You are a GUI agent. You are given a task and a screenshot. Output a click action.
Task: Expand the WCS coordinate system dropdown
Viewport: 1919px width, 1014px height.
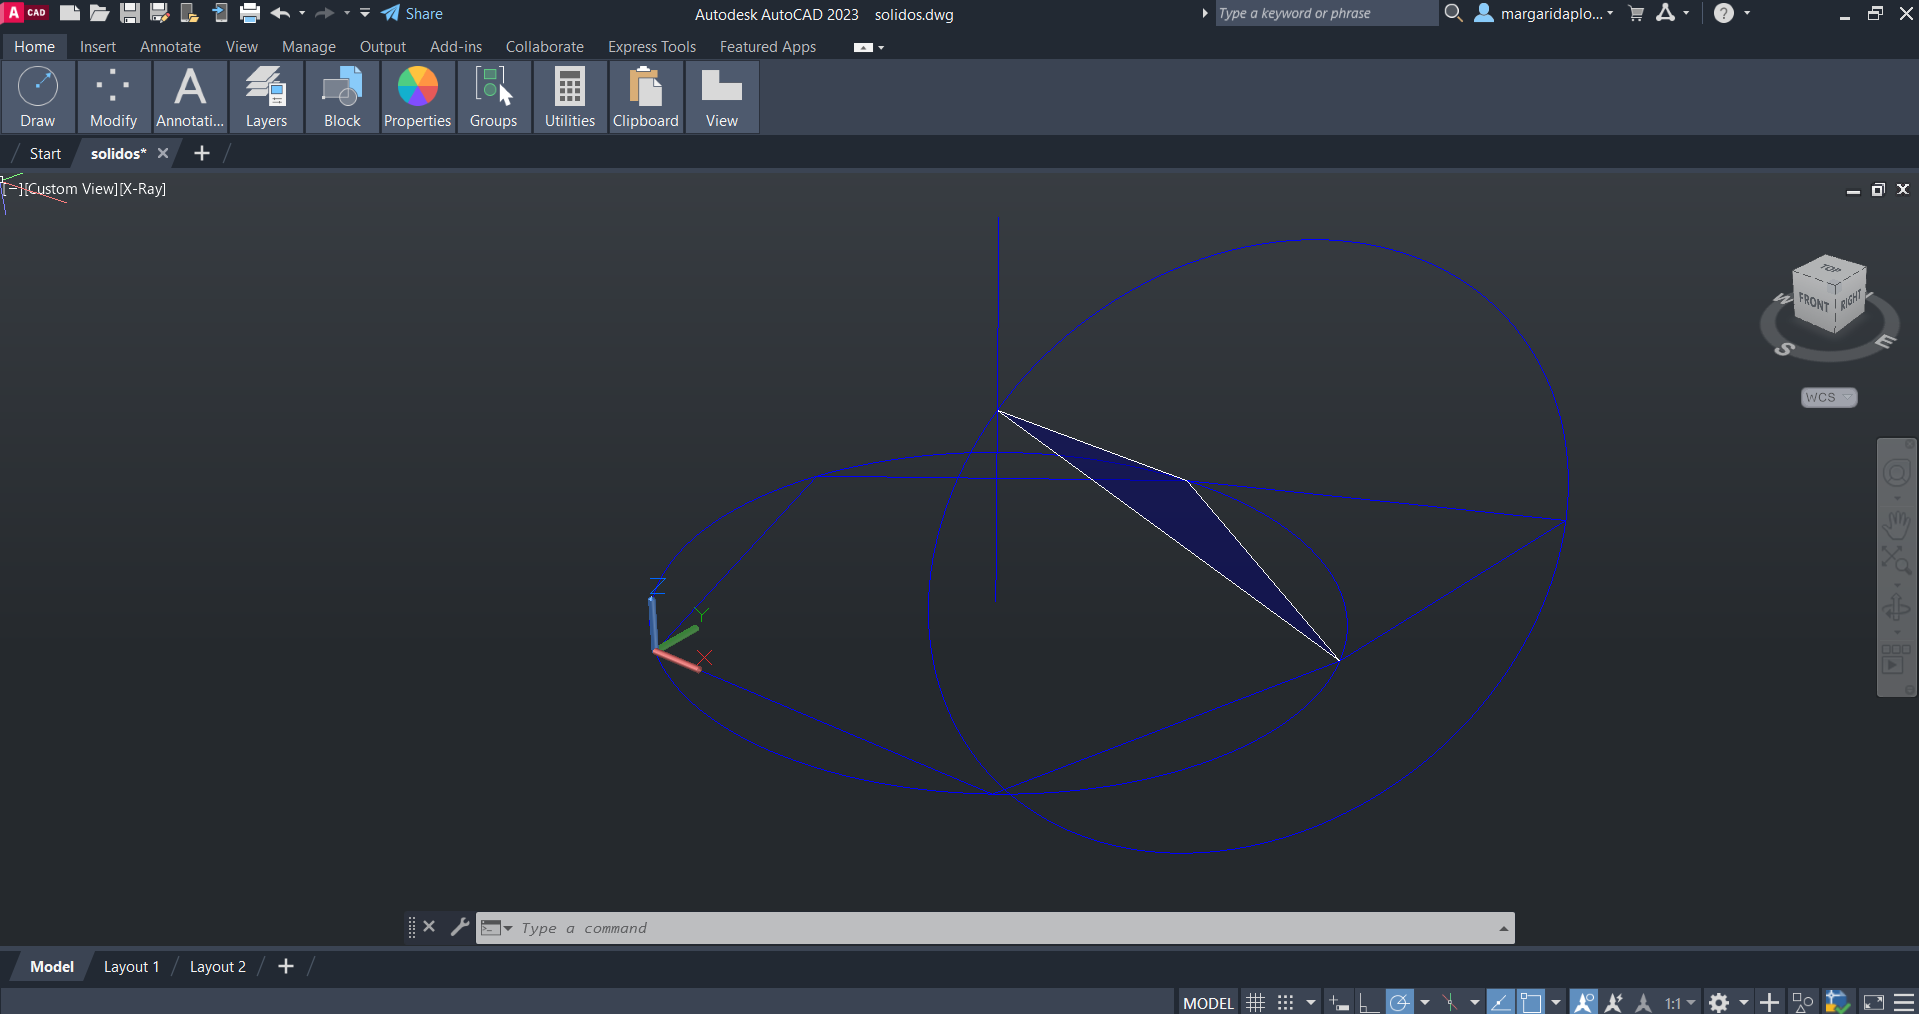(1829, 397)
